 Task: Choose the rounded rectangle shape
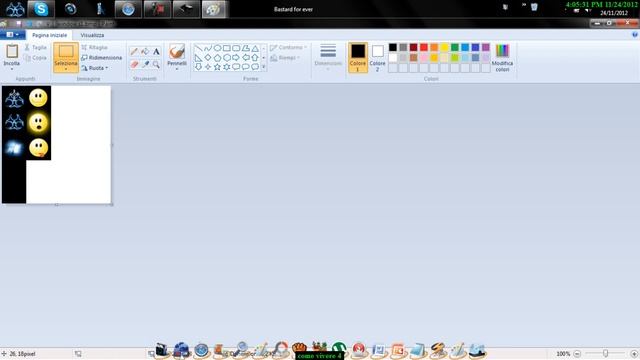236,49
